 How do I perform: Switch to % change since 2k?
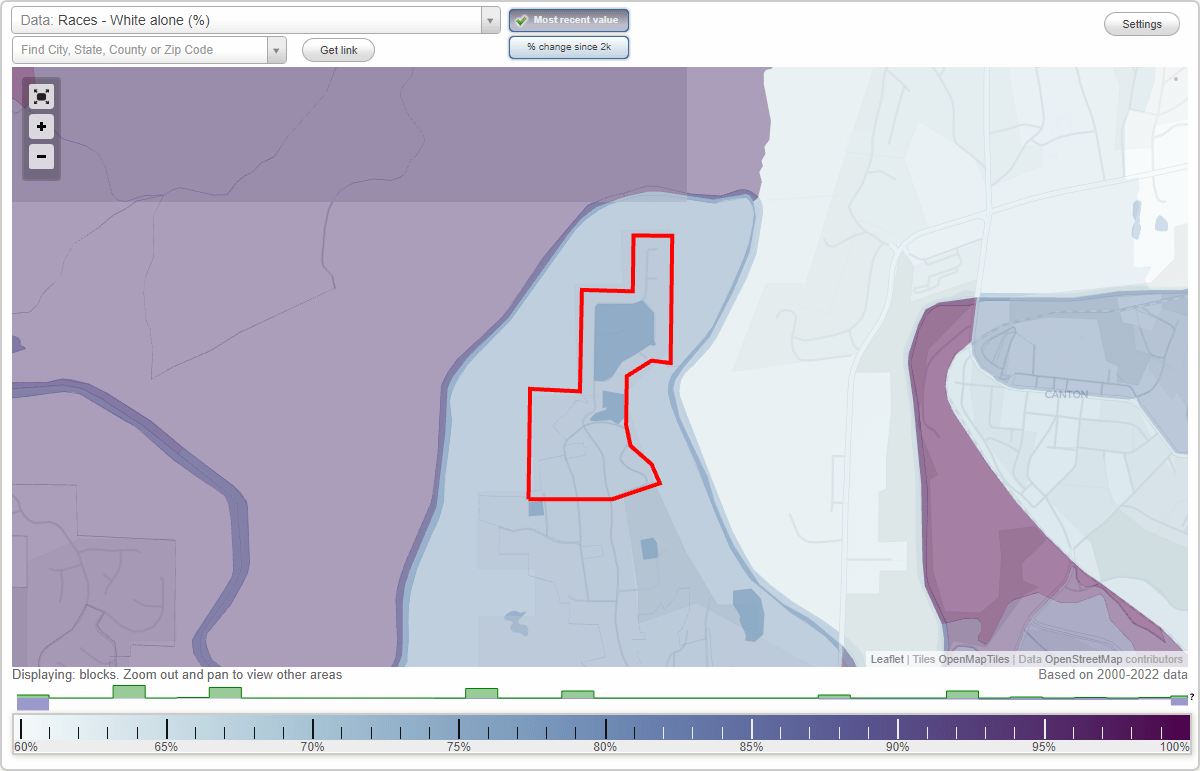pyautogui.click(x=569, y=47)
